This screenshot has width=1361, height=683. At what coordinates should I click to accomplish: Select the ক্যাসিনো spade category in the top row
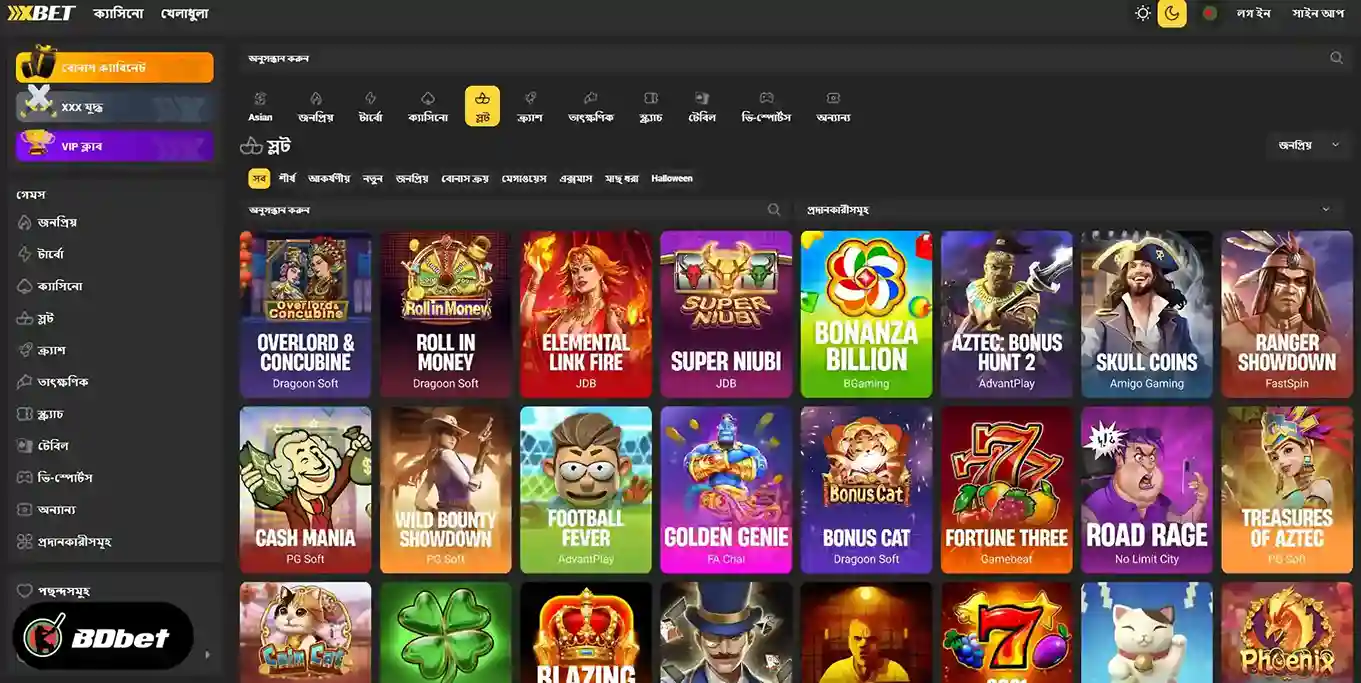click(427, 106)
